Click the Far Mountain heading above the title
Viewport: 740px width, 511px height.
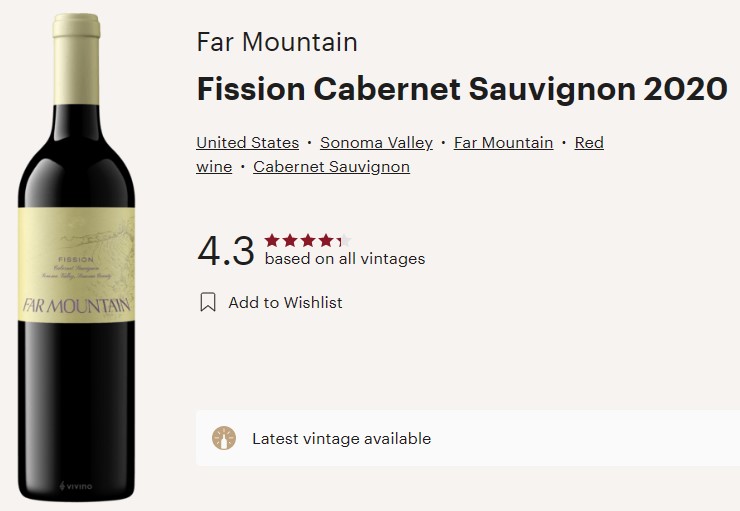(x=277, y=43)
